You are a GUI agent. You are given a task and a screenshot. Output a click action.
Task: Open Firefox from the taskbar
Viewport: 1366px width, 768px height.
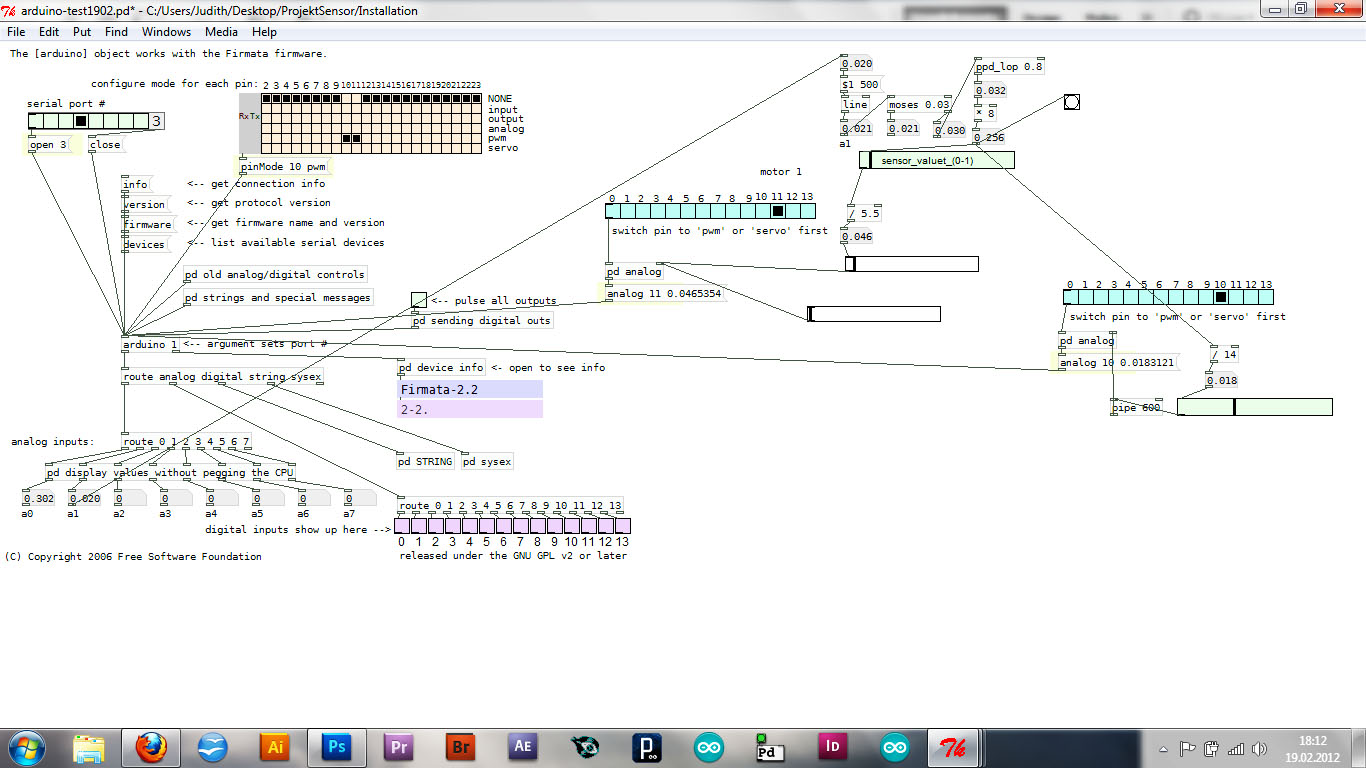point(151,747)
